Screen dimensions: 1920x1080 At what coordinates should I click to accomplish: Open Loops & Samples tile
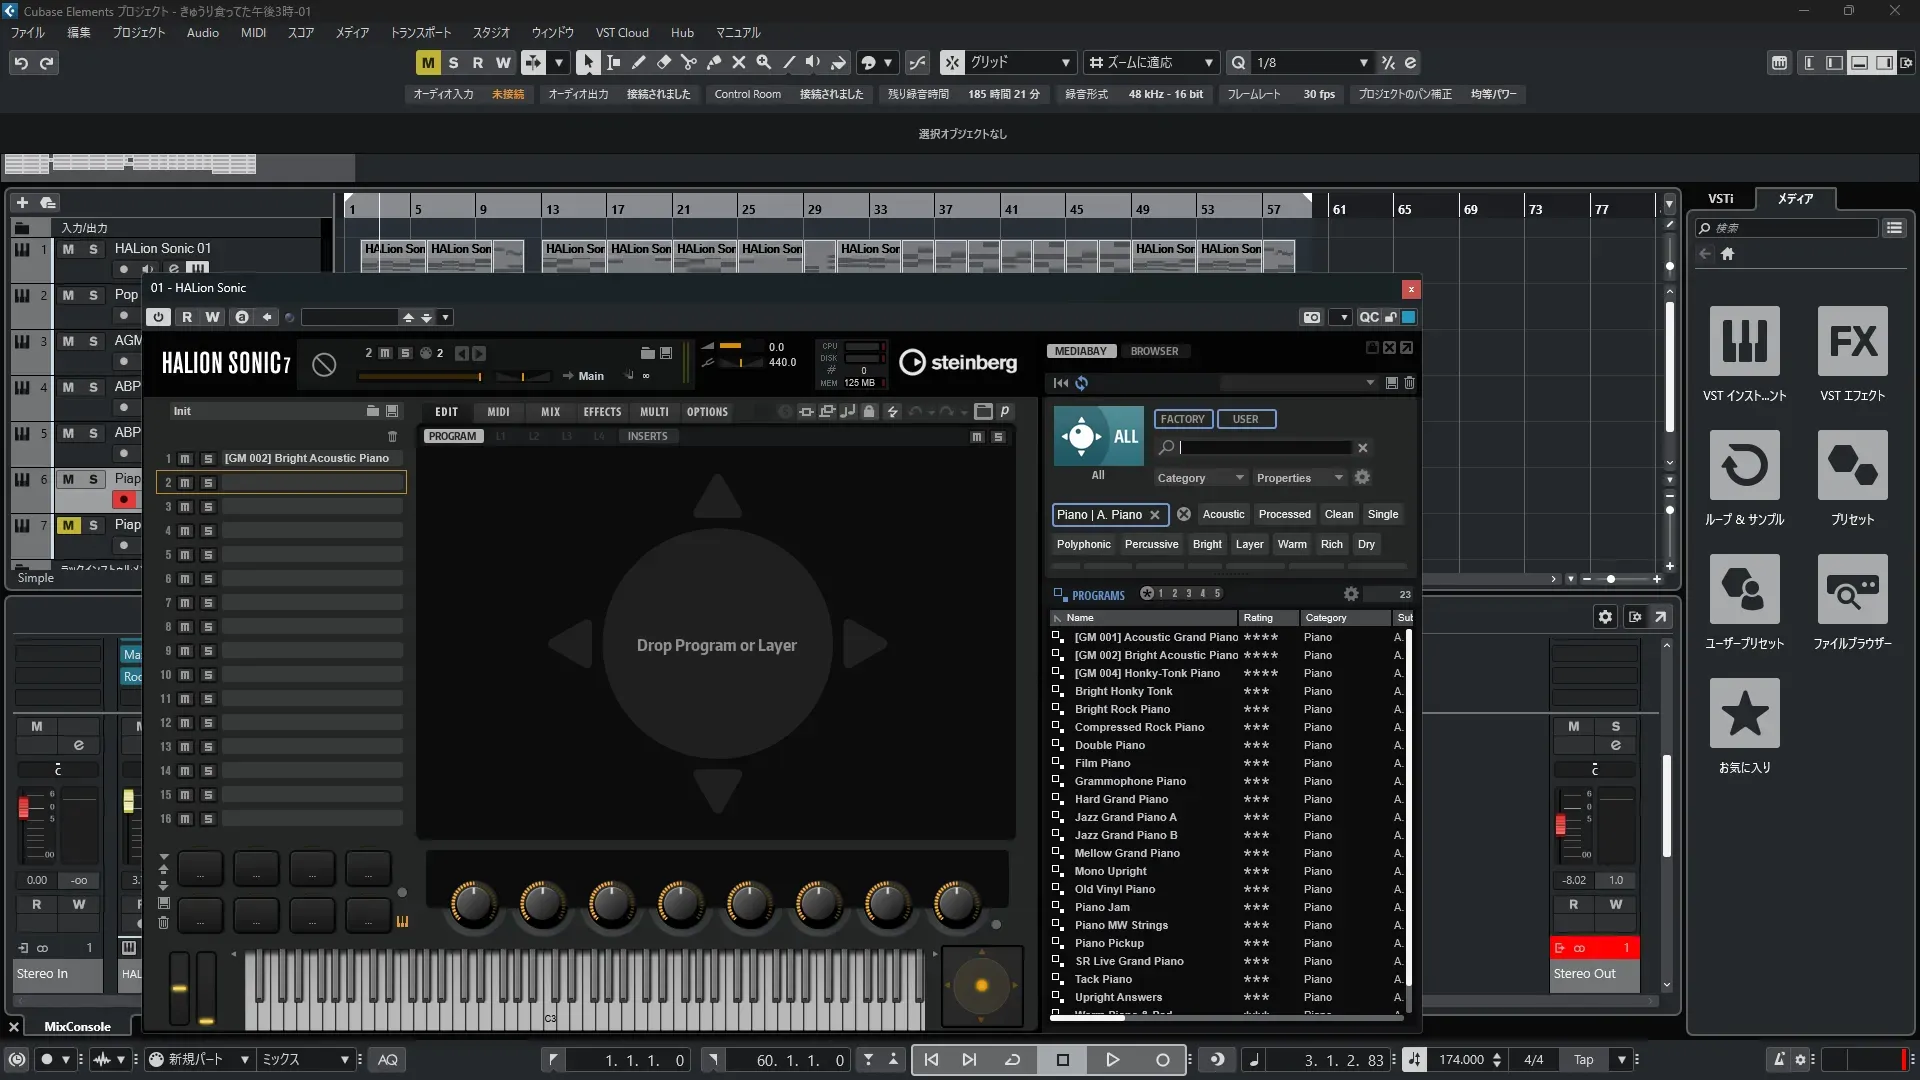click(1744, 465)
